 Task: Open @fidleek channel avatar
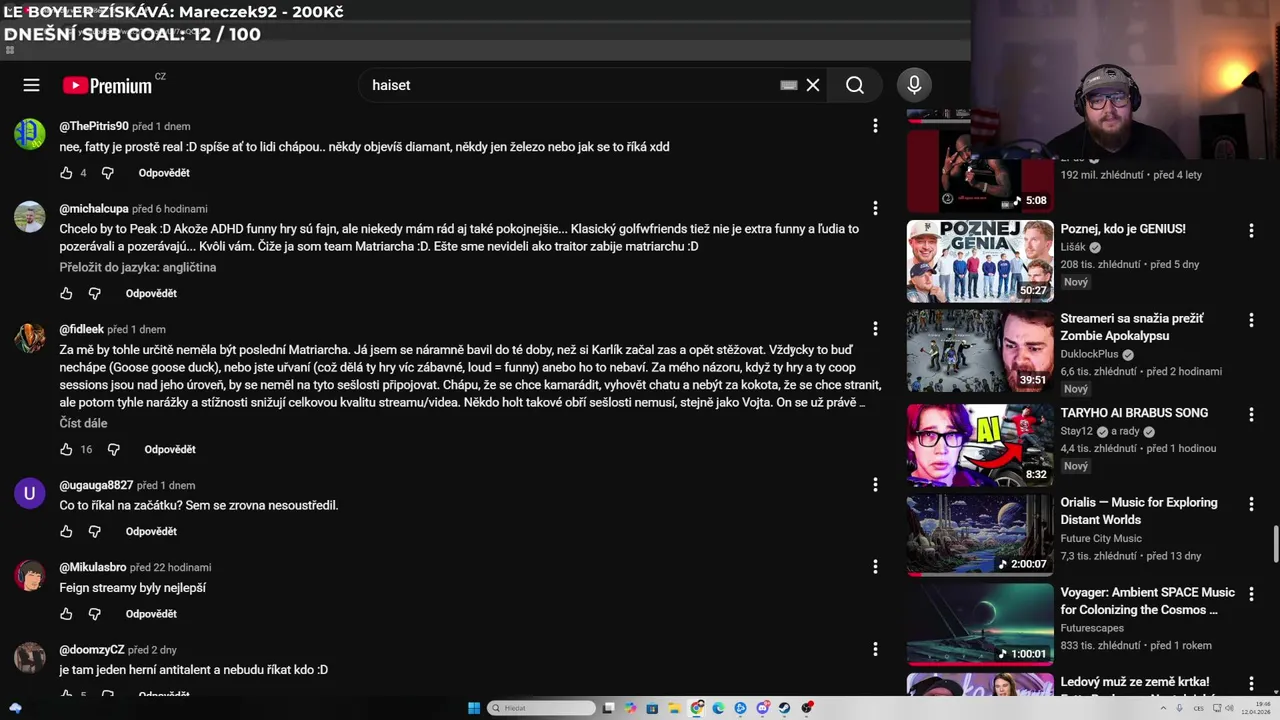coord(30,337)
